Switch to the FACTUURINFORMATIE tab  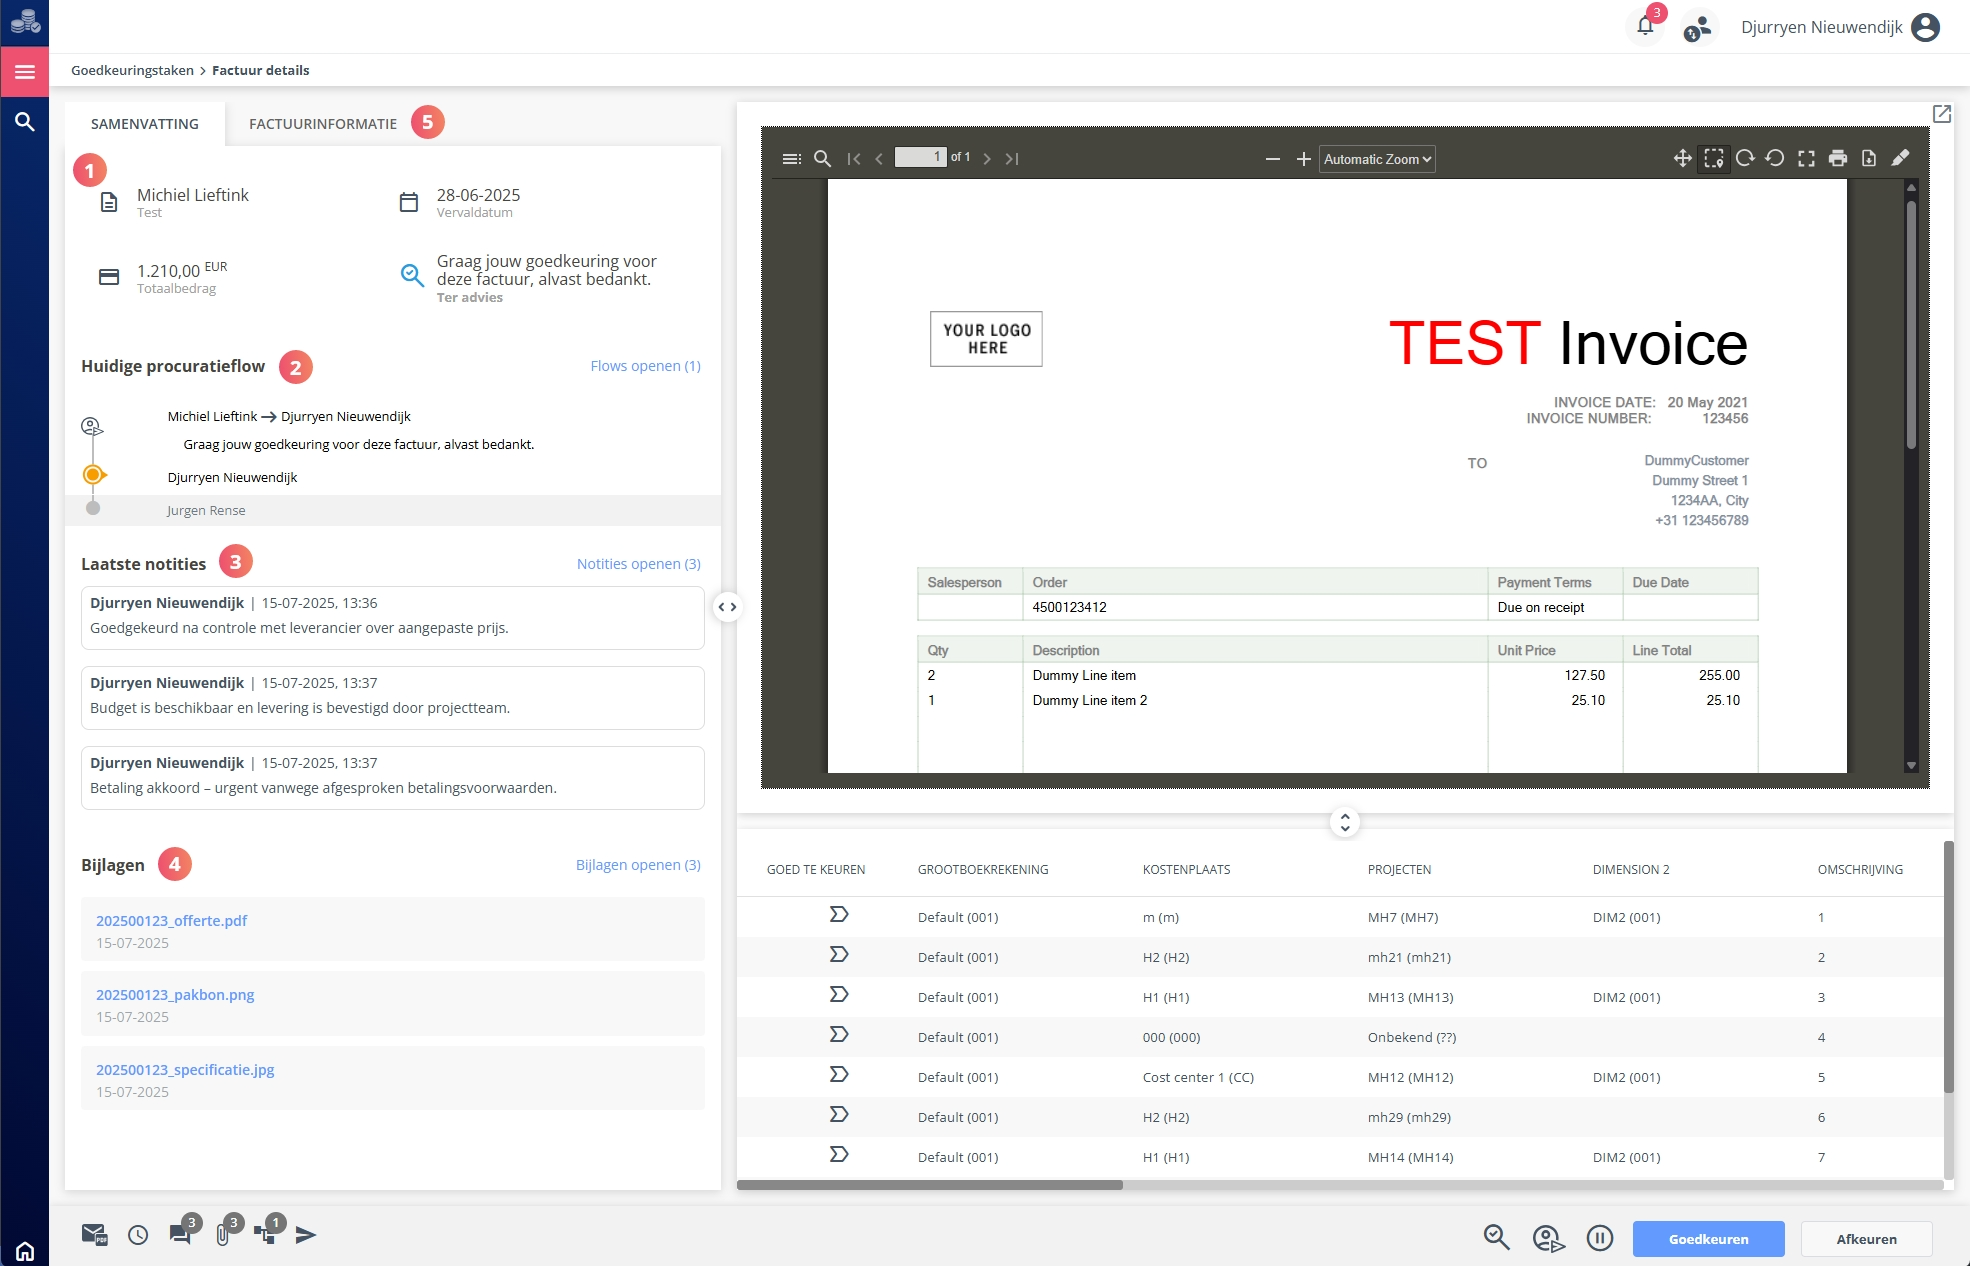point(323,124)
